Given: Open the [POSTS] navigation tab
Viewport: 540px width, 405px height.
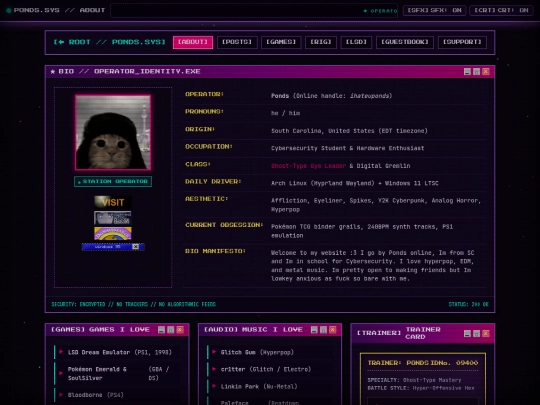Looking at the screenshot, I should 237,42.
